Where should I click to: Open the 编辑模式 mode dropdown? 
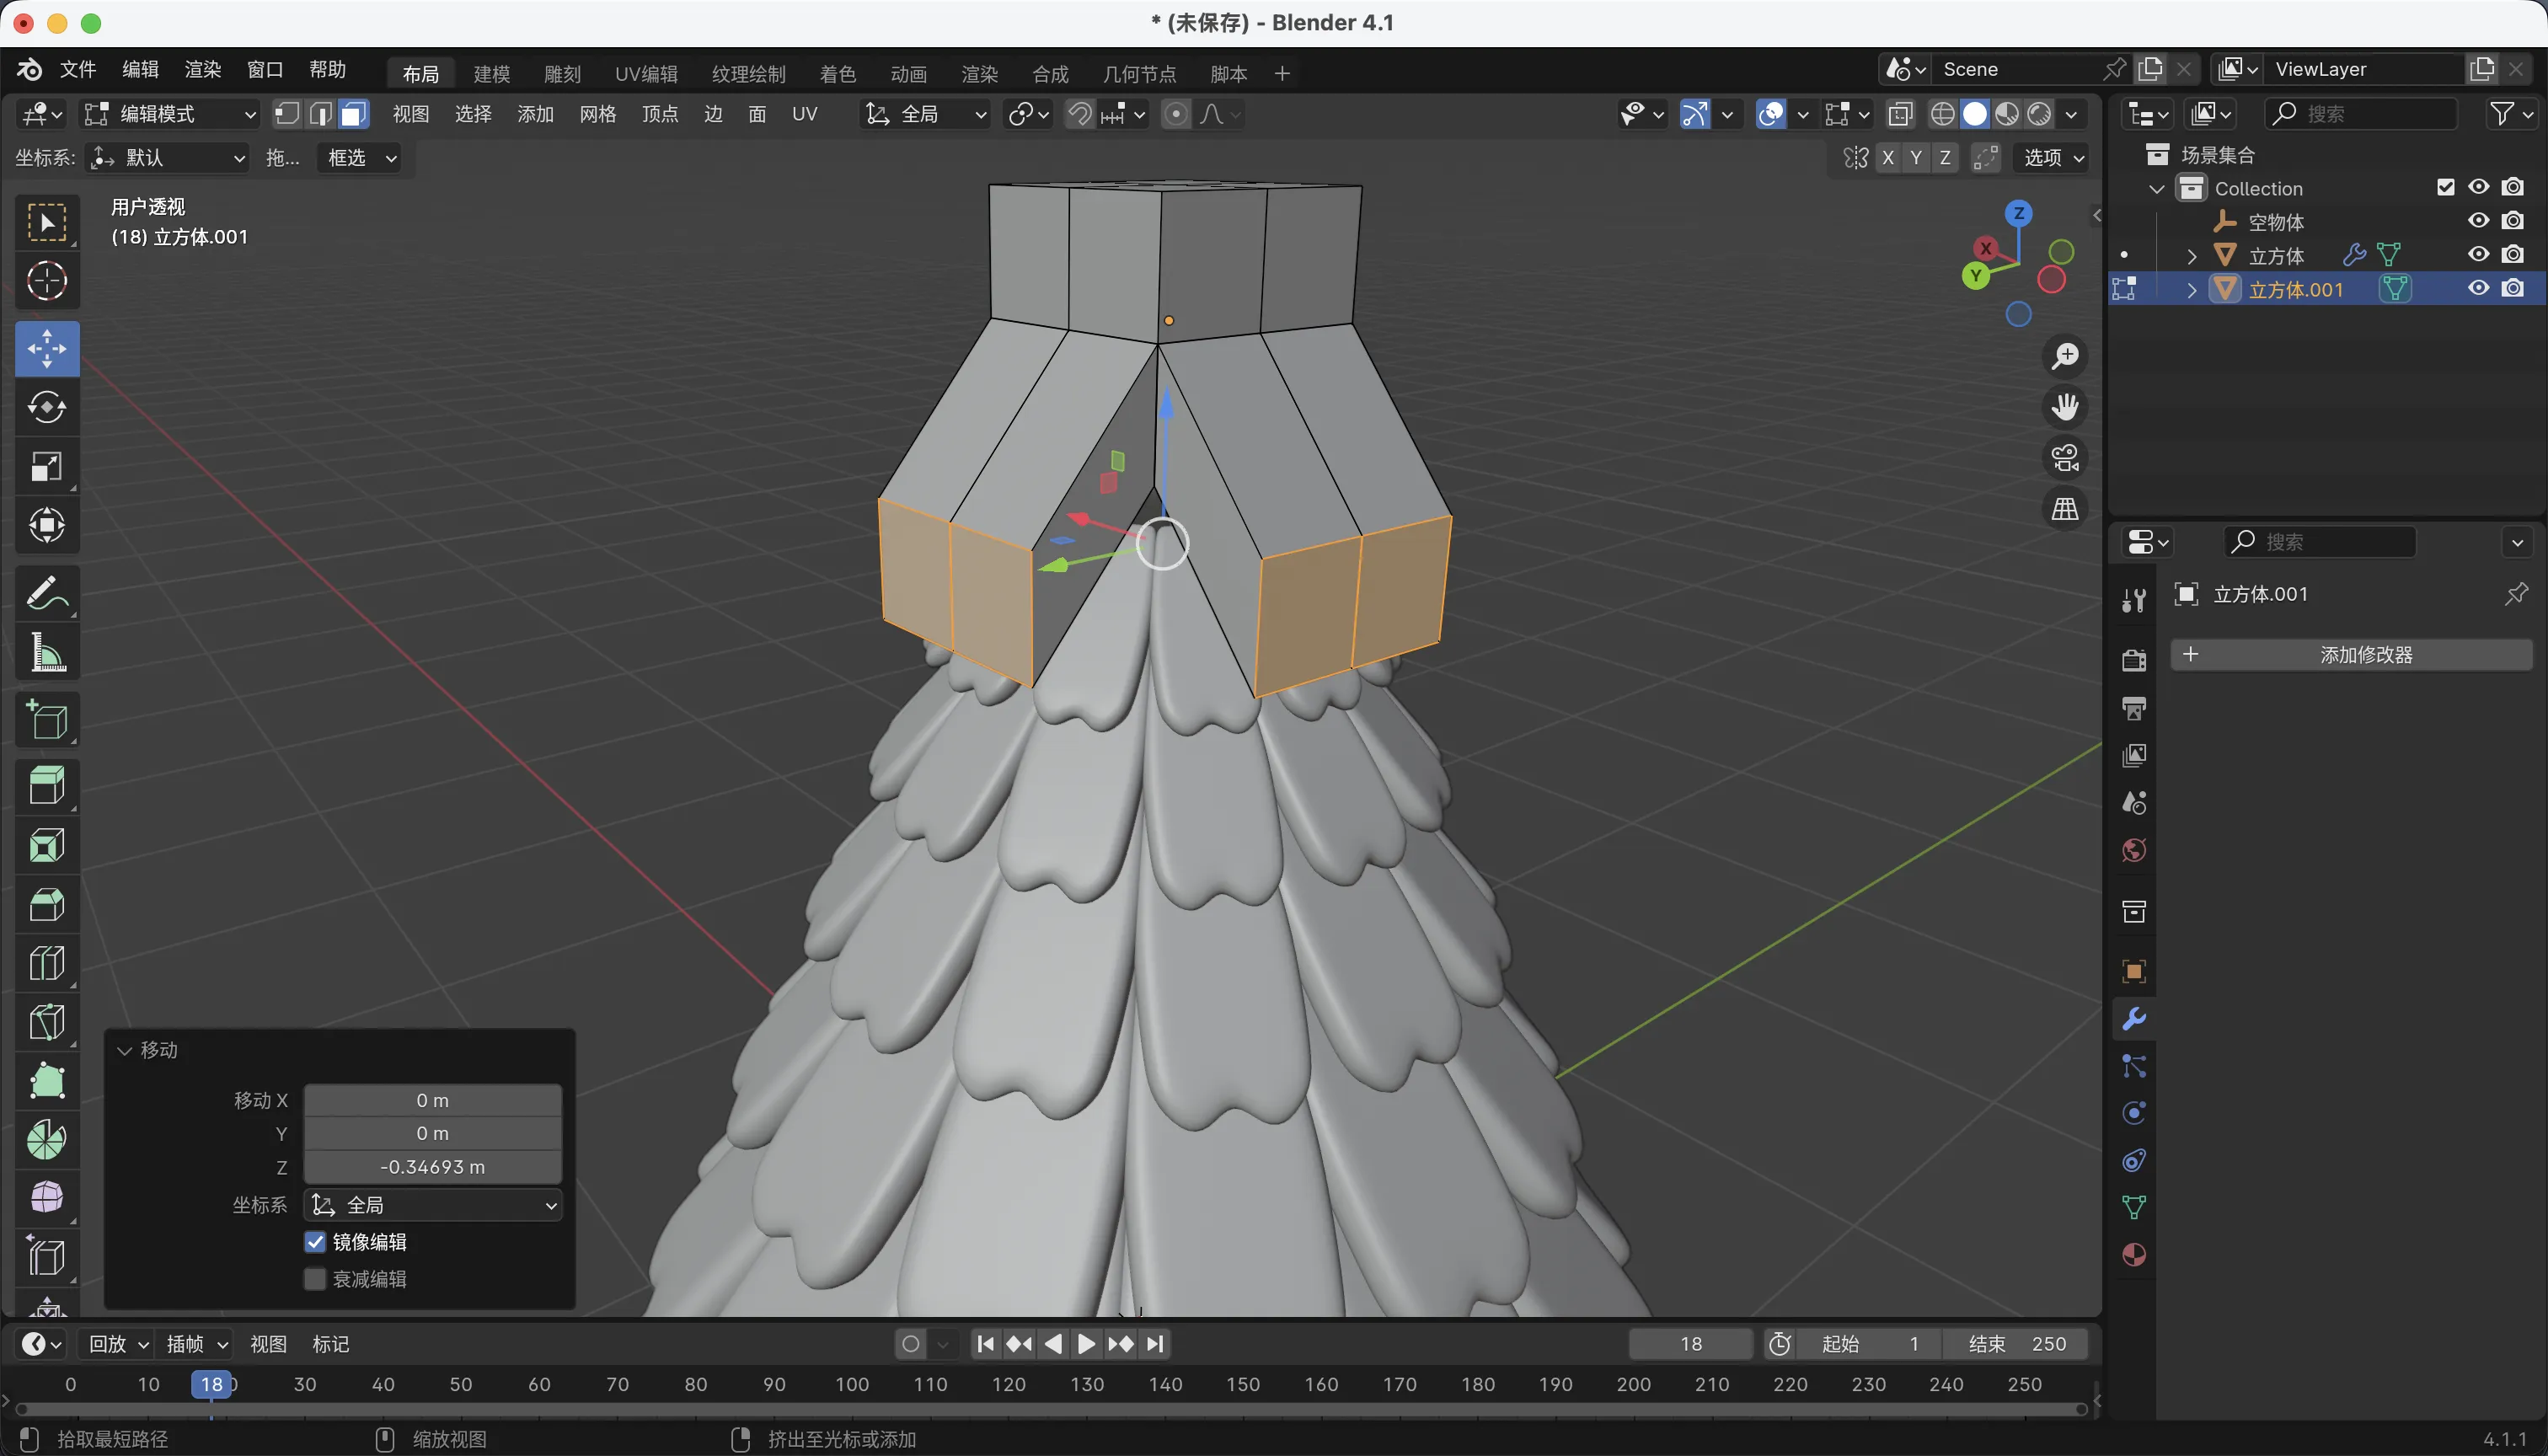click(170, 114)
